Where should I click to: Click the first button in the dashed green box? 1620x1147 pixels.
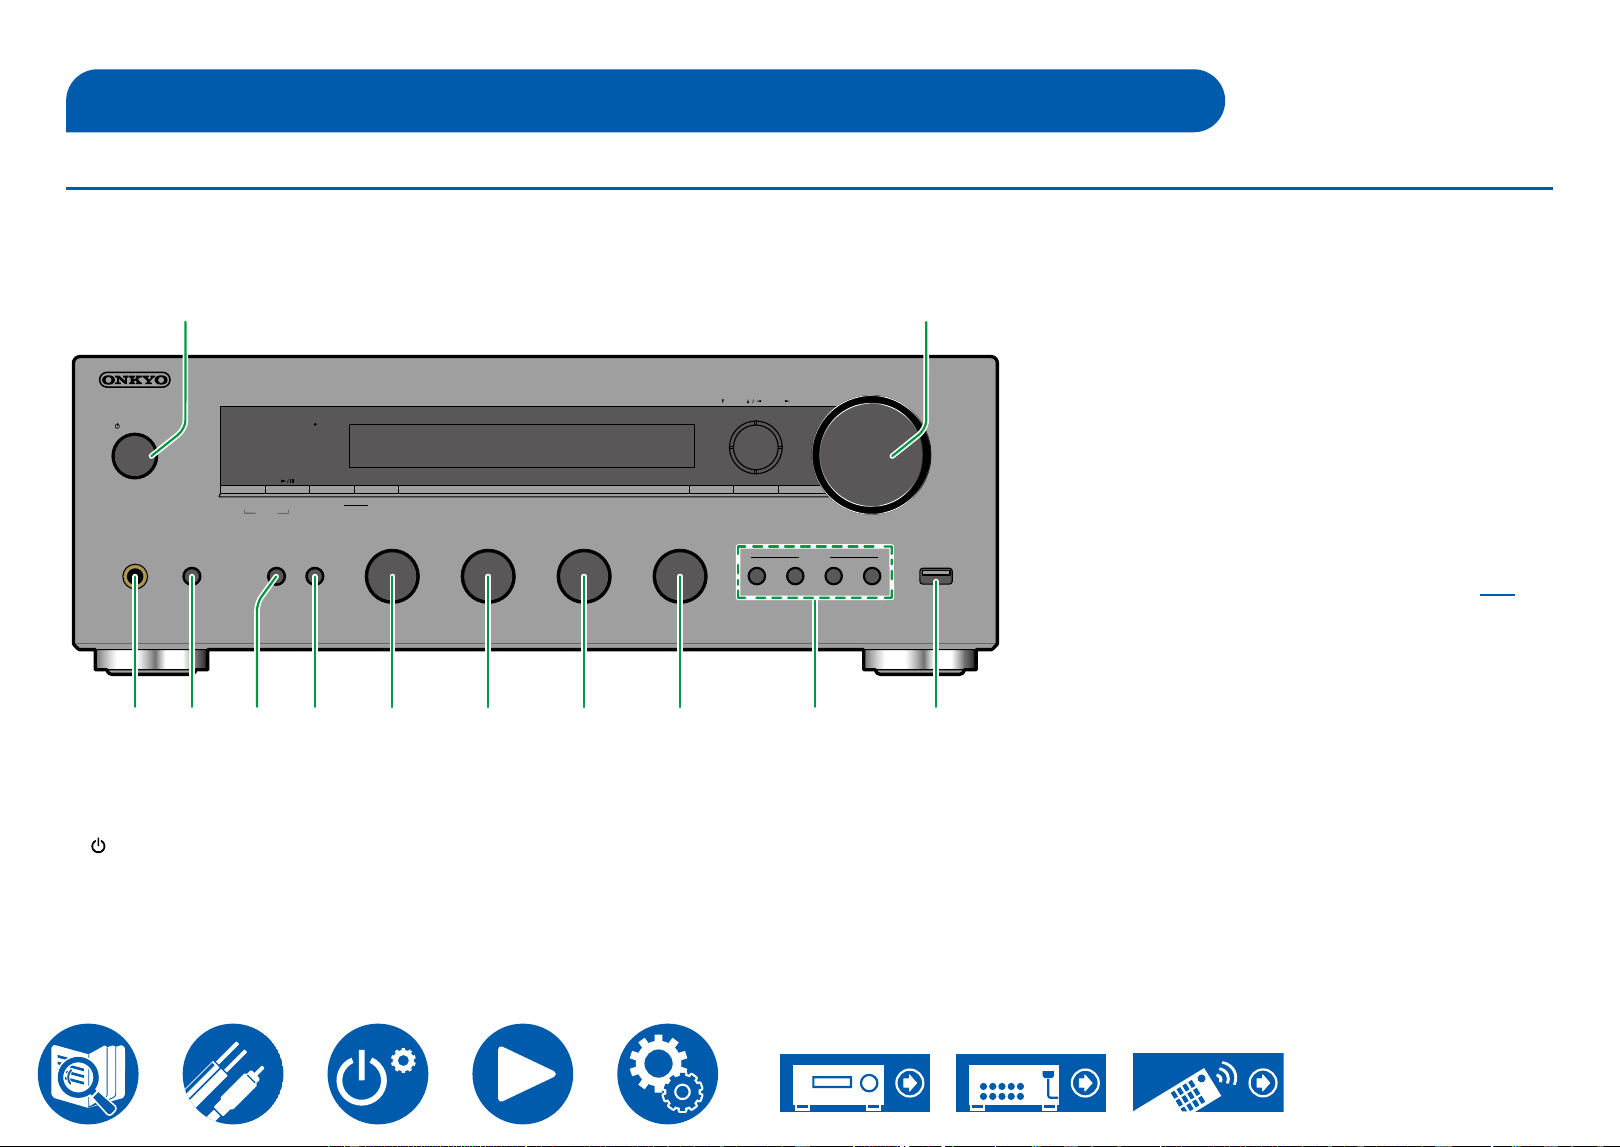757,577
